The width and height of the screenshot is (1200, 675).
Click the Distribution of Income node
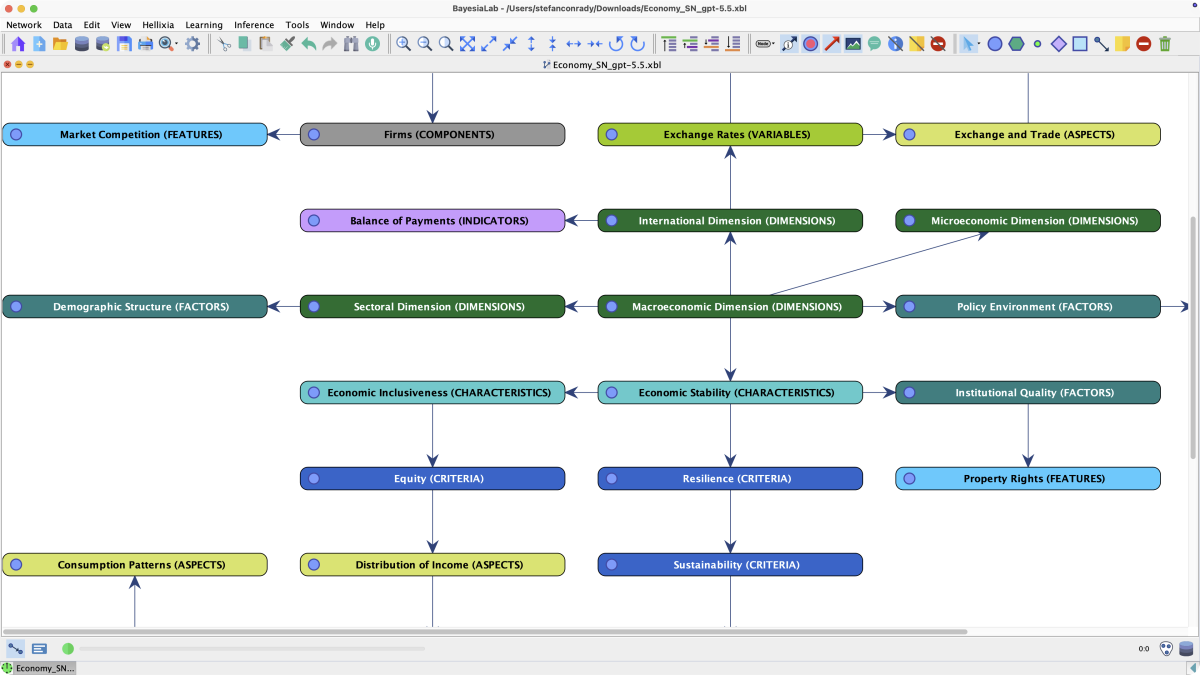pyautogui.click(x=432, y=565)
